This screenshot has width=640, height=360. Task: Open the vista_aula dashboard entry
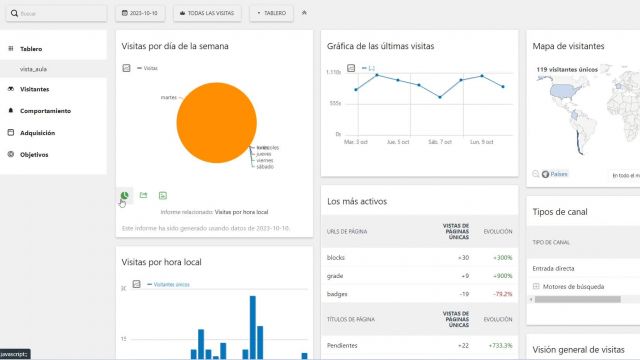click(x=33, y=69)
